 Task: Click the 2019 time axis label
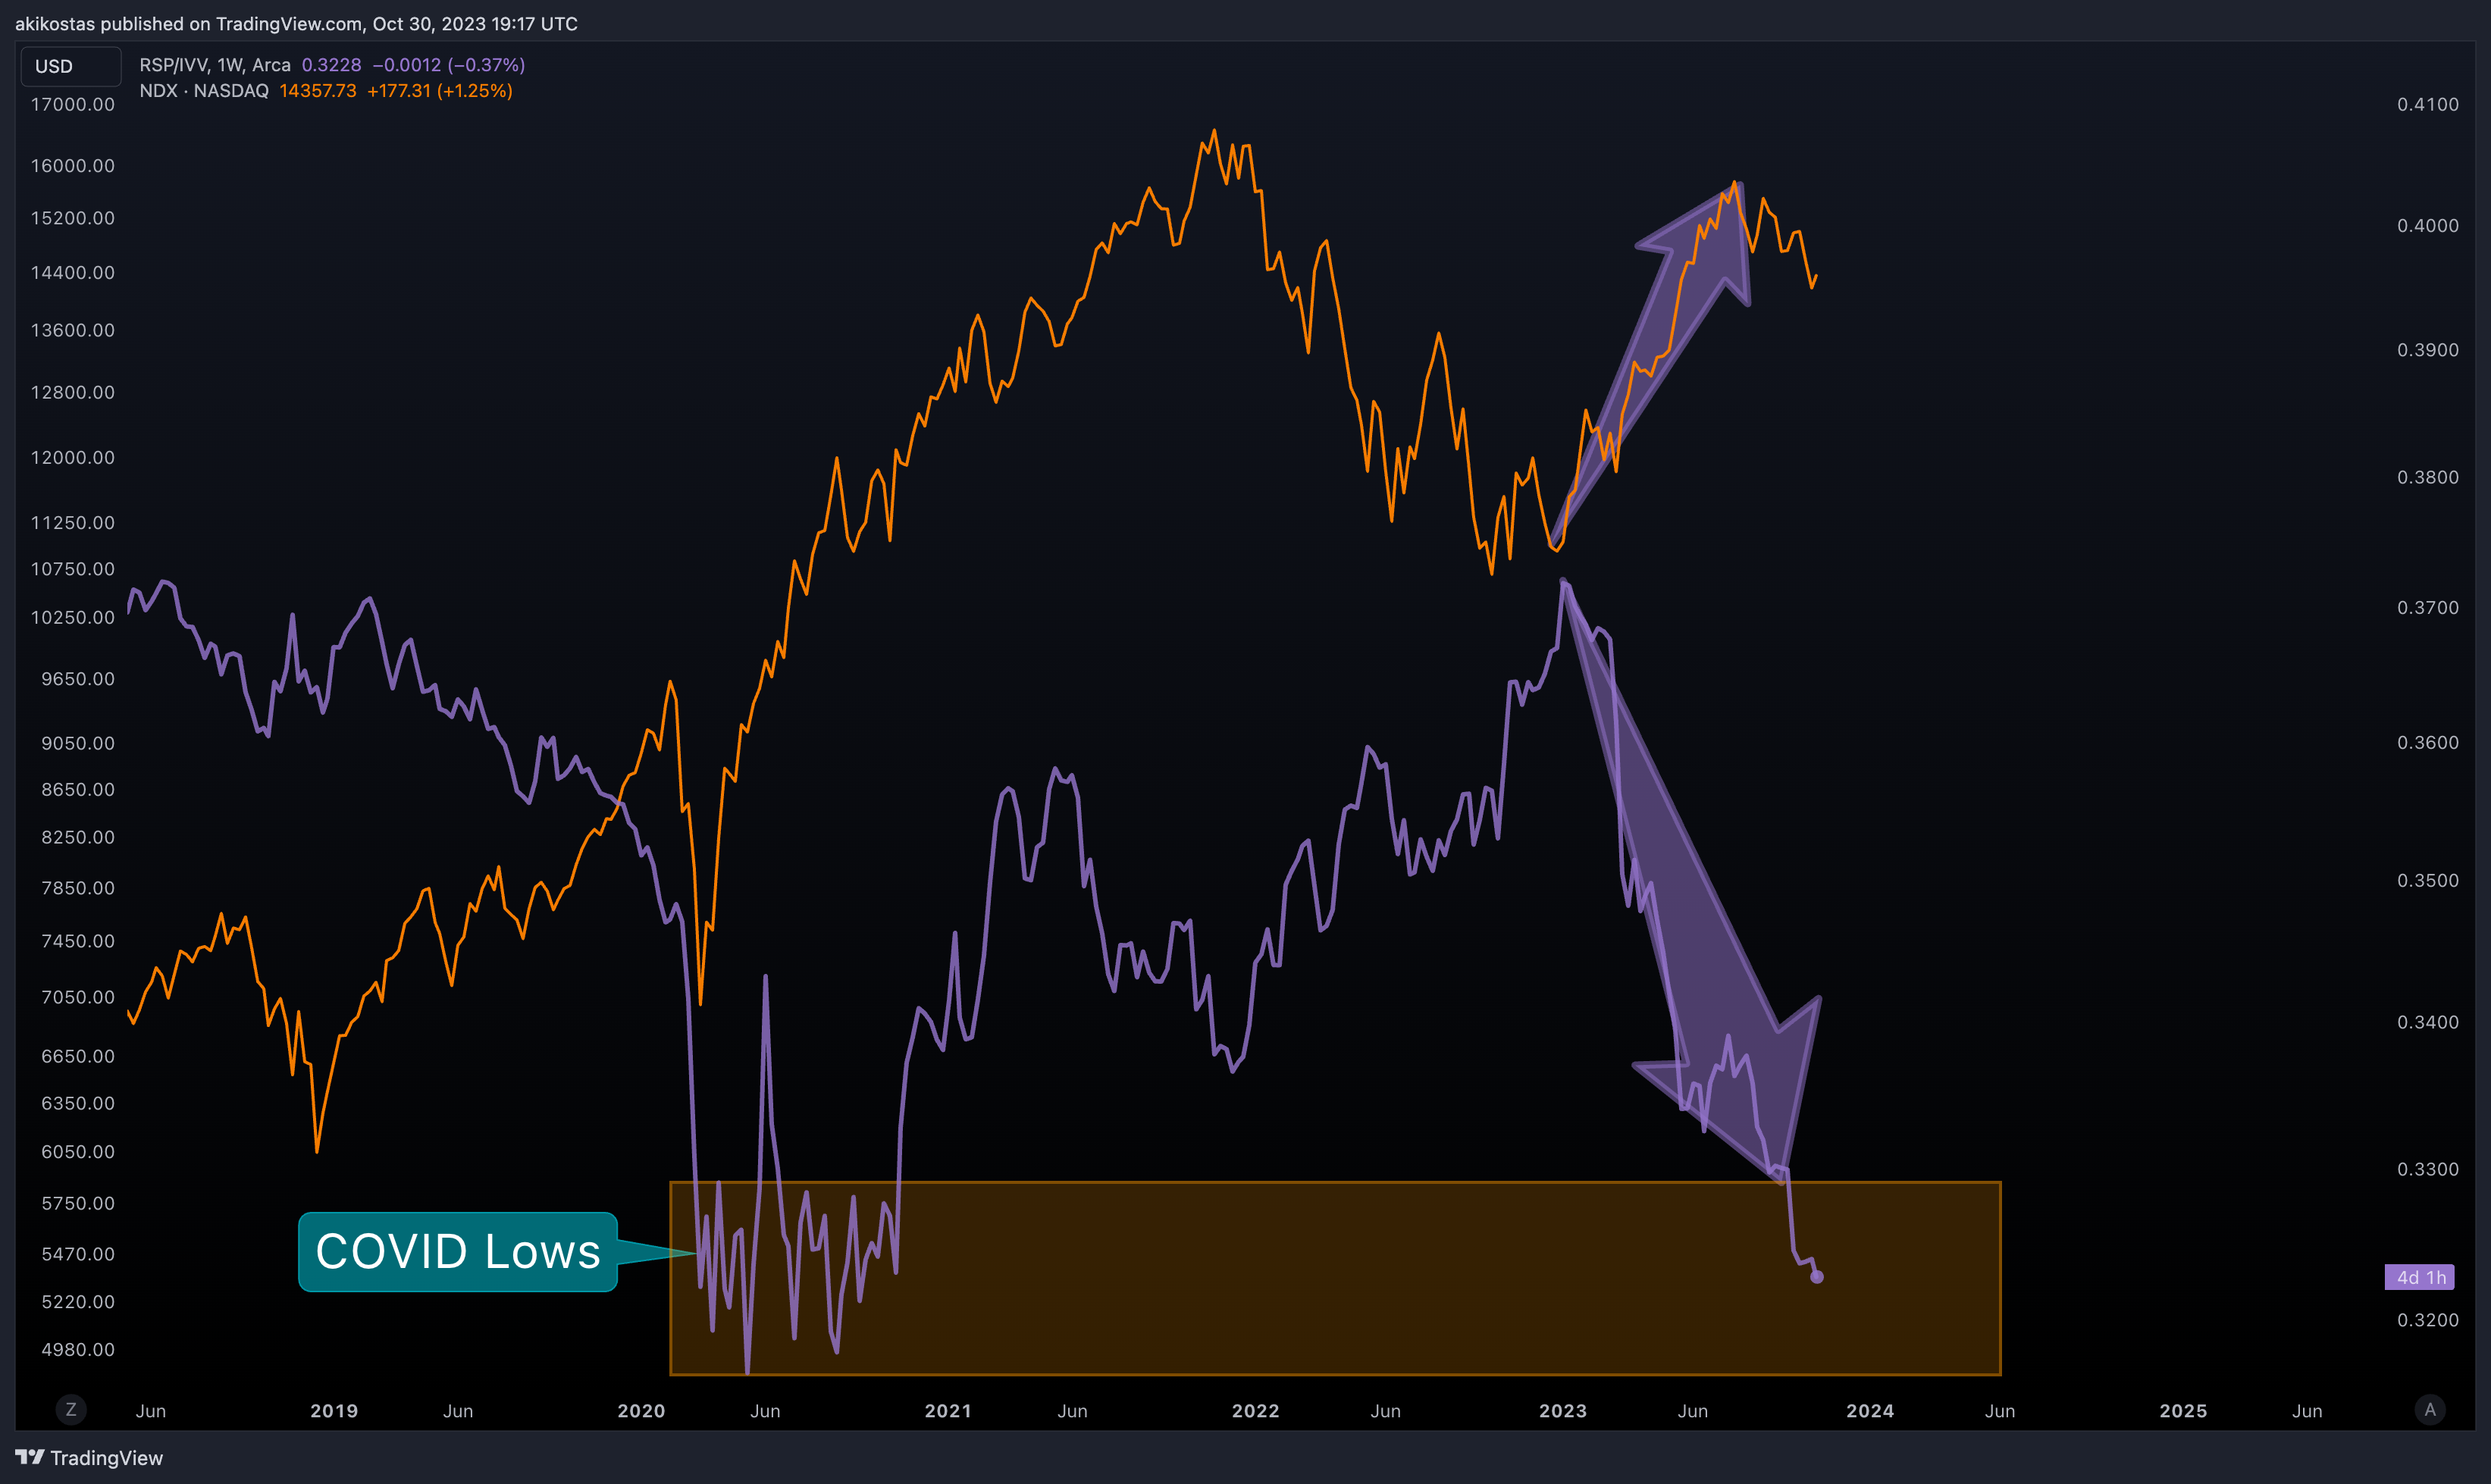pyautogui.click(x=334, y=1411)
